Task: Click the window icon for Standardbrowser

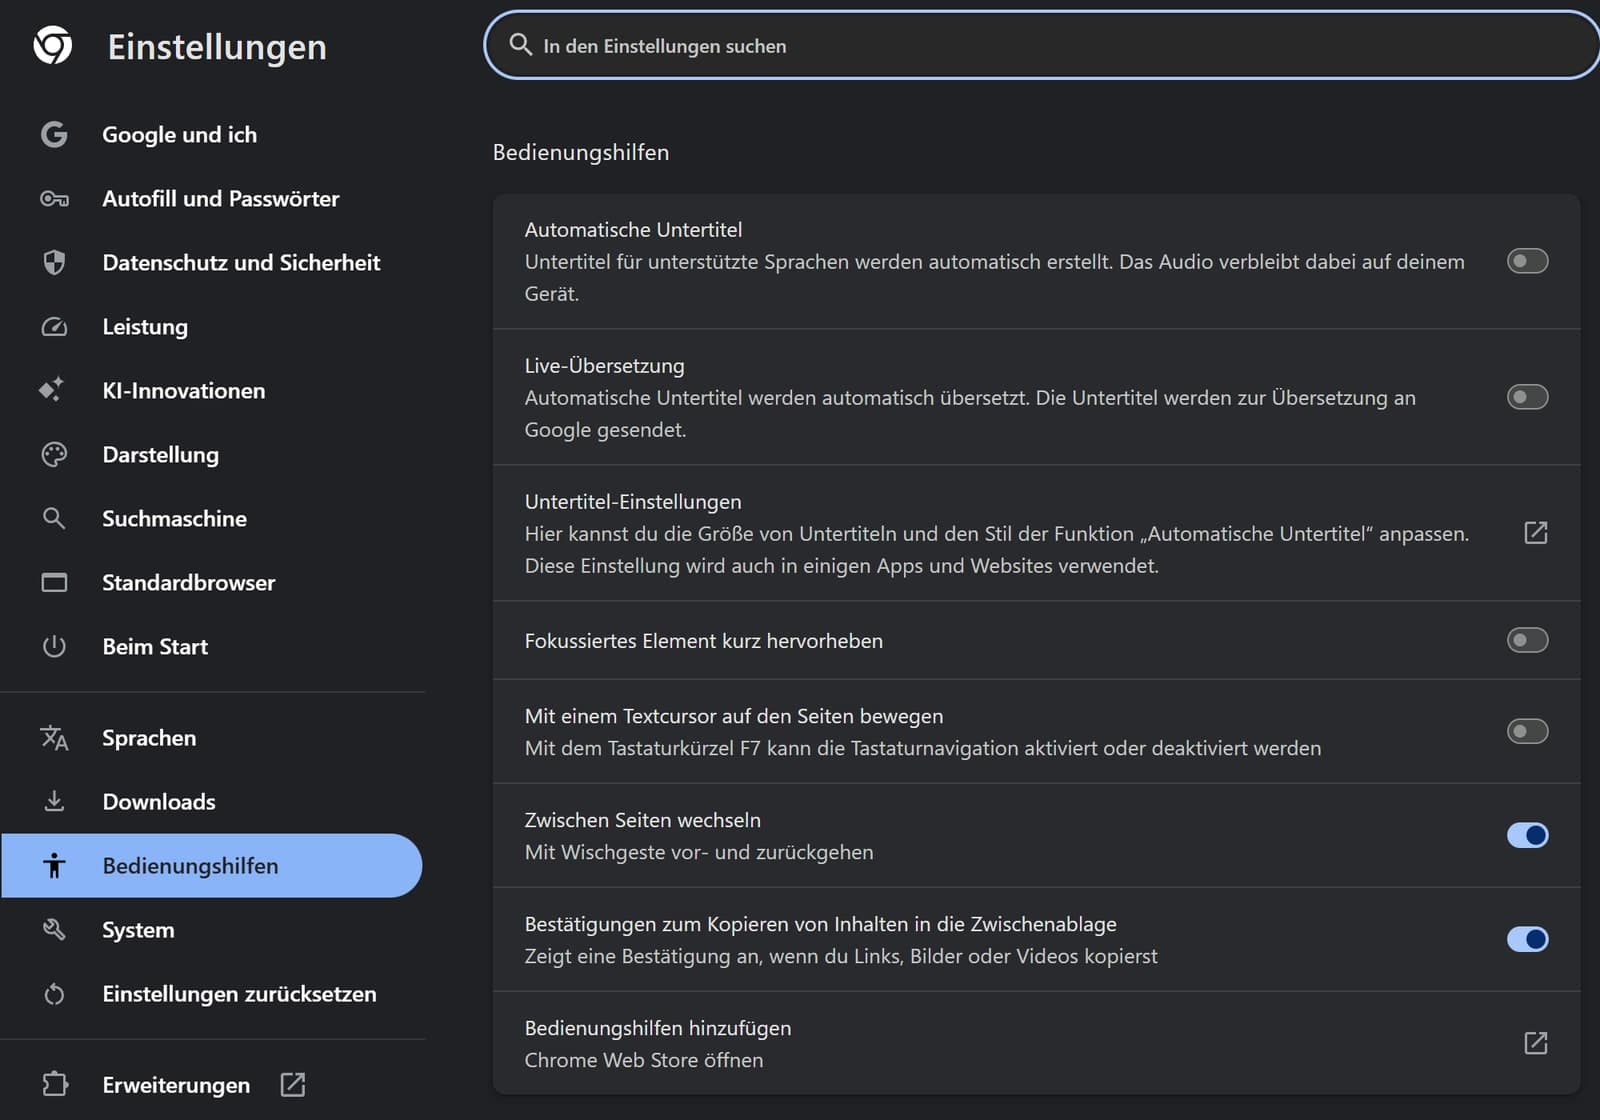Action: pyautogui.click(x=54, y=582)
